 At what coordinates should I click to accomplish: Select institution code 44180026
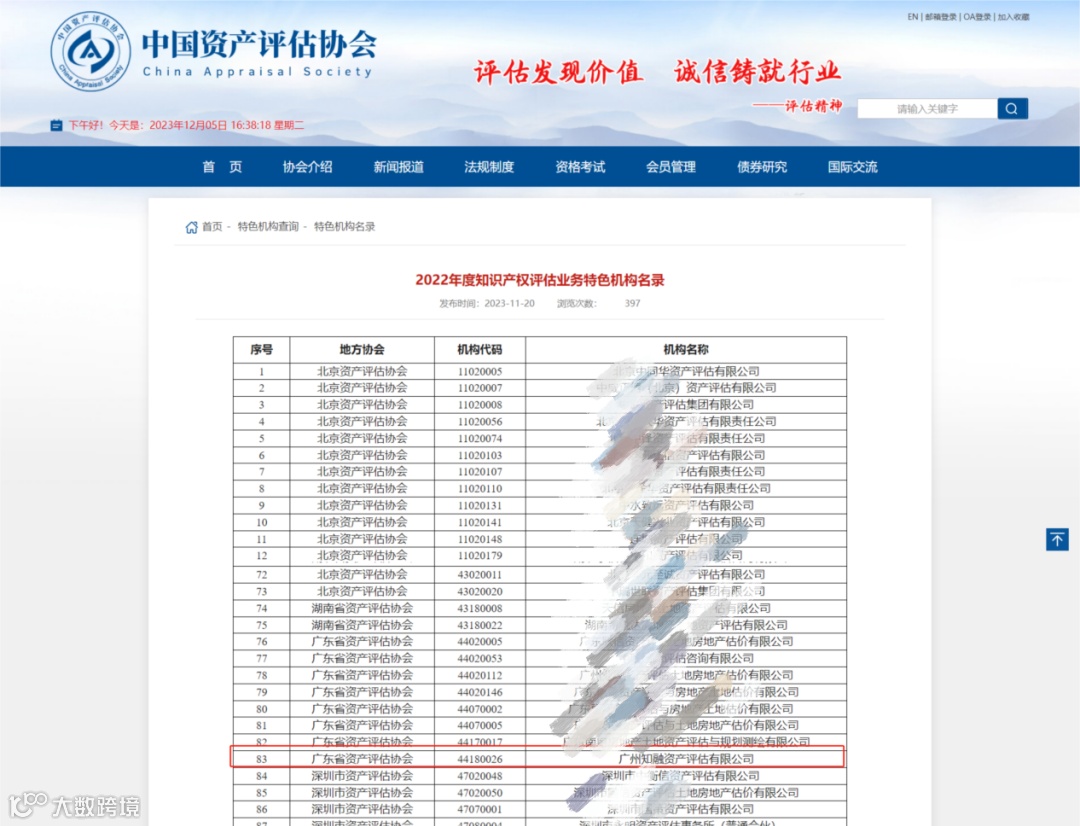point(479,759)
